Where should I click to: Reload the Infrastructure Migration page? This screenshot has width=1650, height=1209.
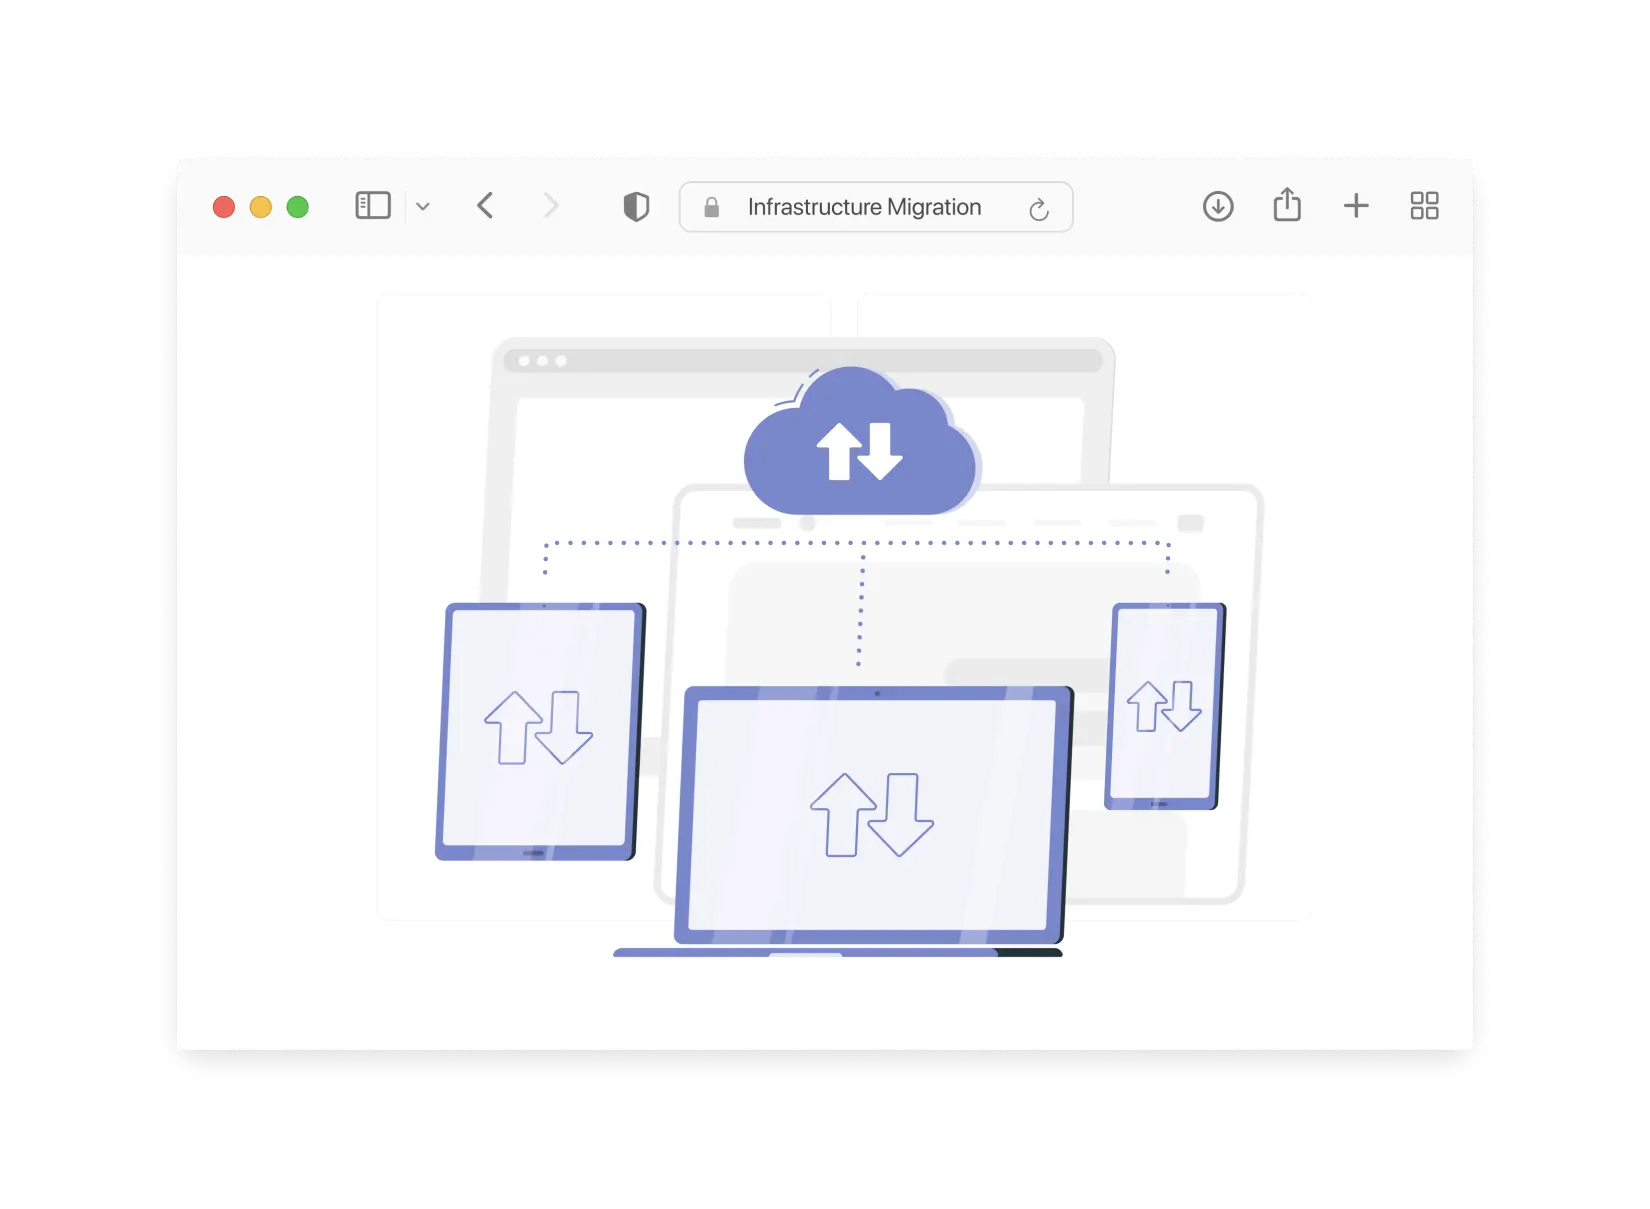click(1039, 208)
